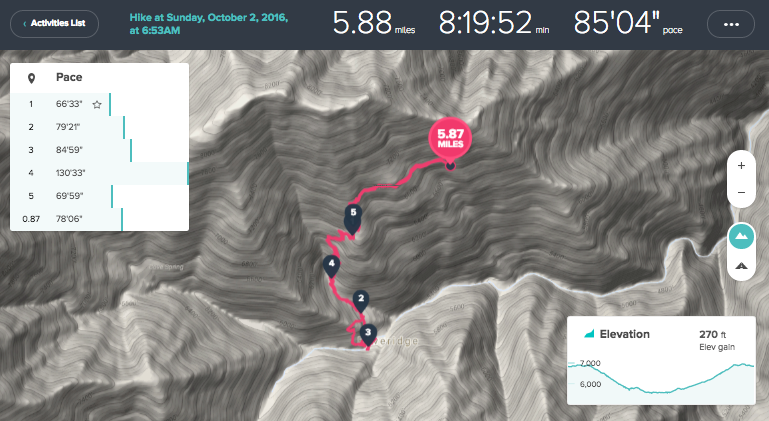Image resolution: width=769 pixels, height=421 pixels.
Task: Click the mile 4 map marker
Action: (332, 266)
